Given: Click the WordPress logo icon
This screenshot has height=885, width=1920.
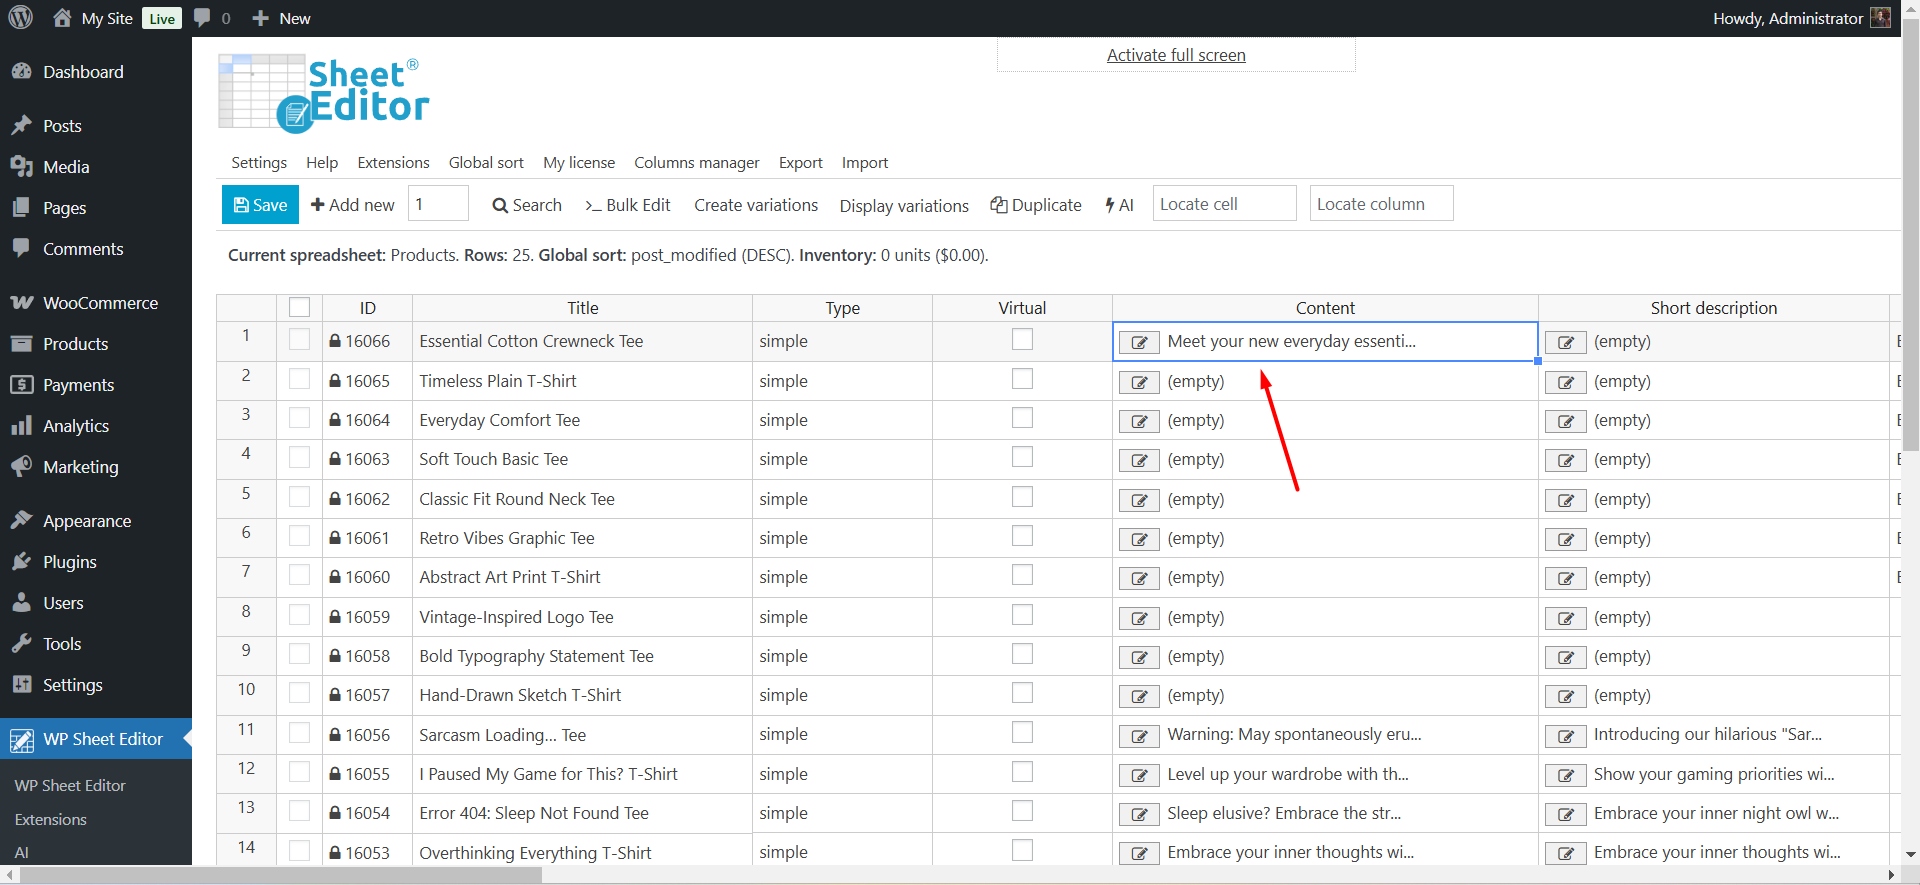Looking at the screenshot, I should (x=21, y=18).
